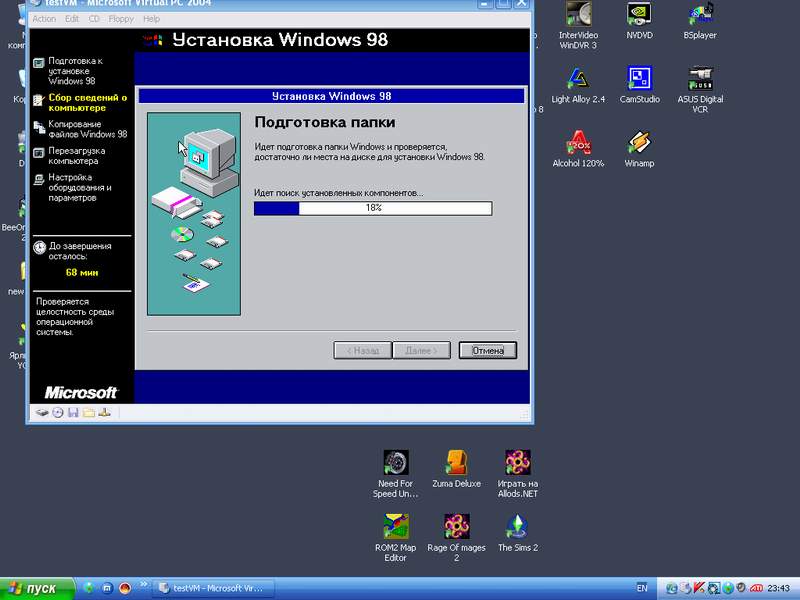The height and width of the screenshot is (600, 800).
Task: Open the Action menu in Virtual PC
Action: coord(44,19)
